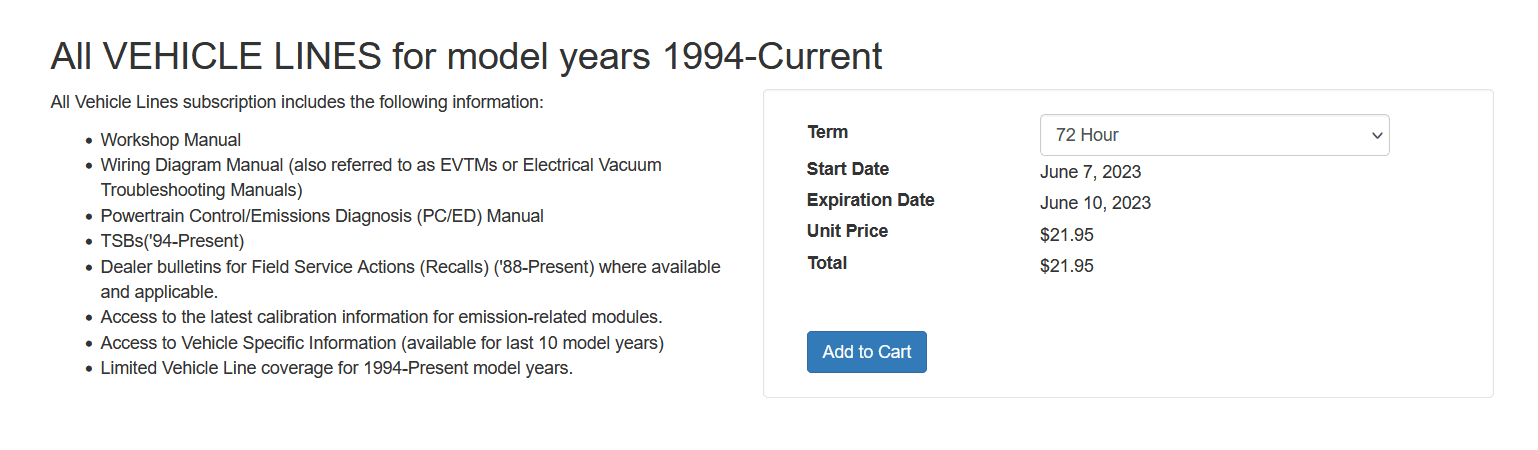Click the TSBs('94-Present) bullet item

point(172,241)
